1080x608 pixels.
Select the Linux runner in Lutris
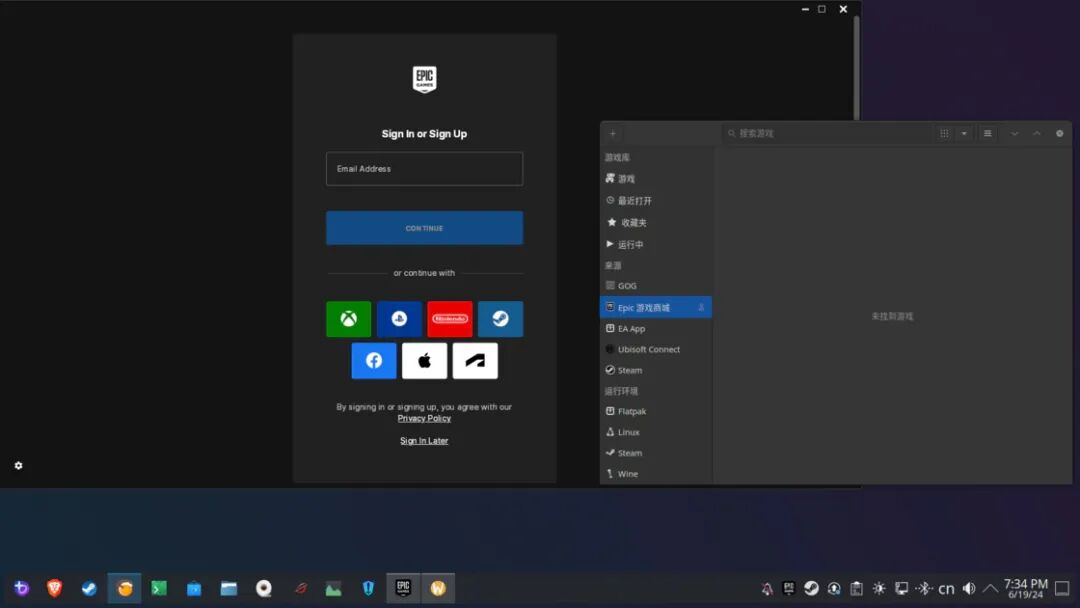656,432
